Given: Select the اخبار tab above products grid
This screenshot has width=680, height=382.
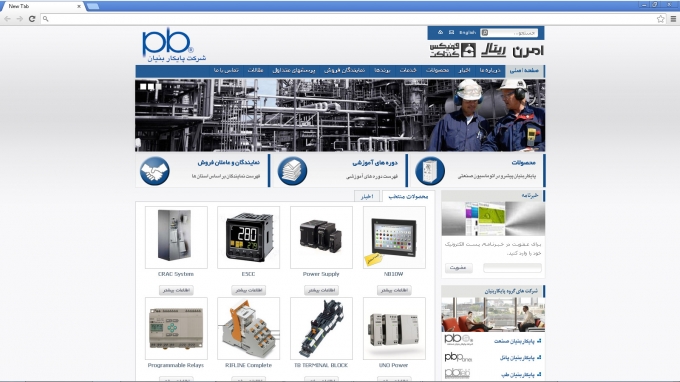Looking at the screenshot, I should (367, 196).
